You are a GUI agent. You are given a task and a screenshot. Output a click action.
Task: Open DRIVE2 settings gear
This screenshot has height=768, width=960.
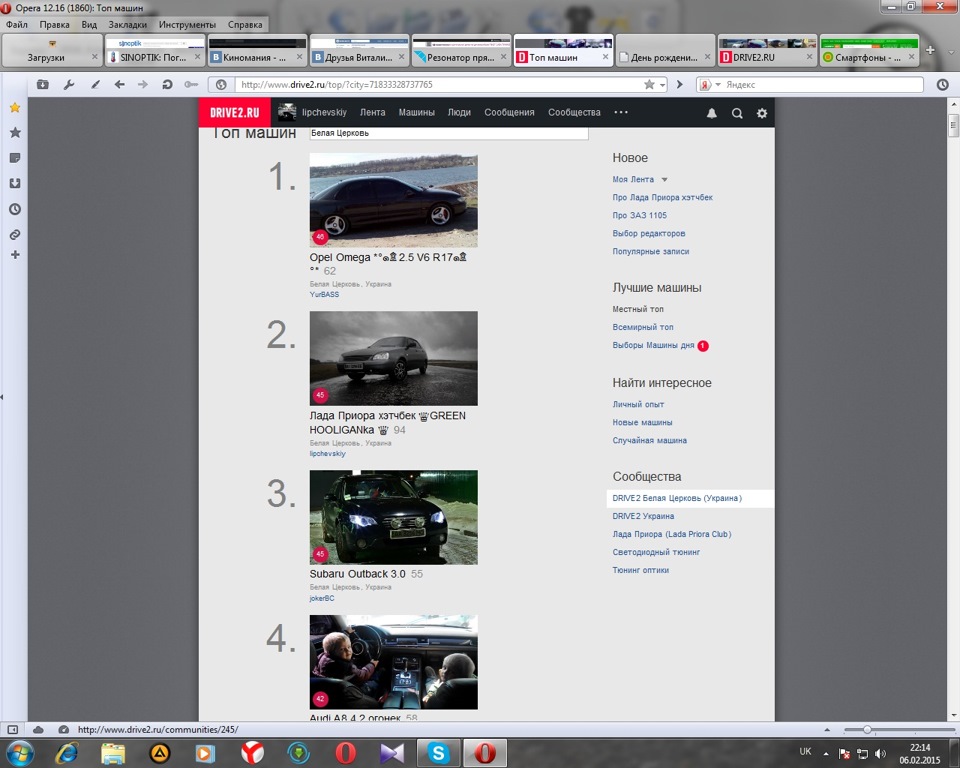pyautogui.click(x=762, y=113)
